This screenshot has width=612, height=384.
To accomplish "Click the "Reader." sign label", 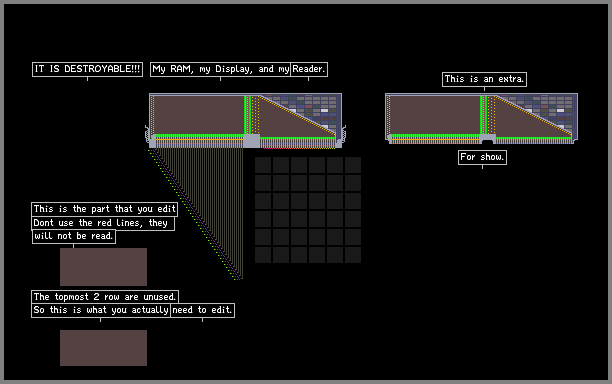I will click(x=309, y=69).
